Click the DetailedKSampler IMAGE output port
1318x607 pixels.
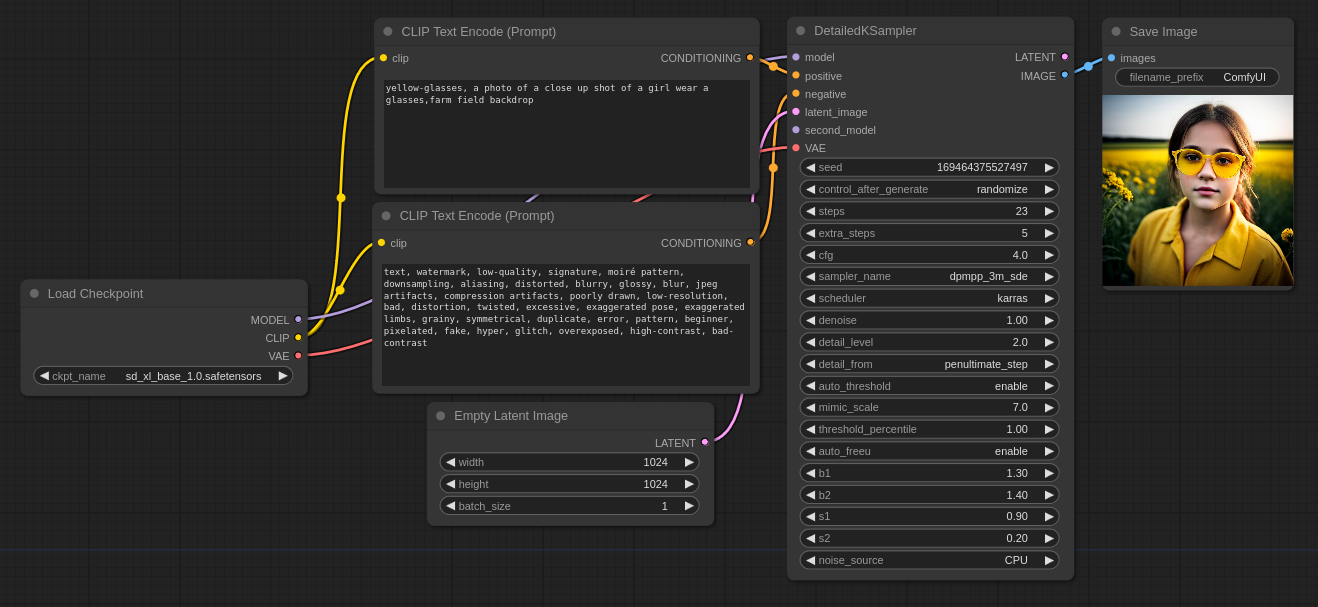(1064, 75)
